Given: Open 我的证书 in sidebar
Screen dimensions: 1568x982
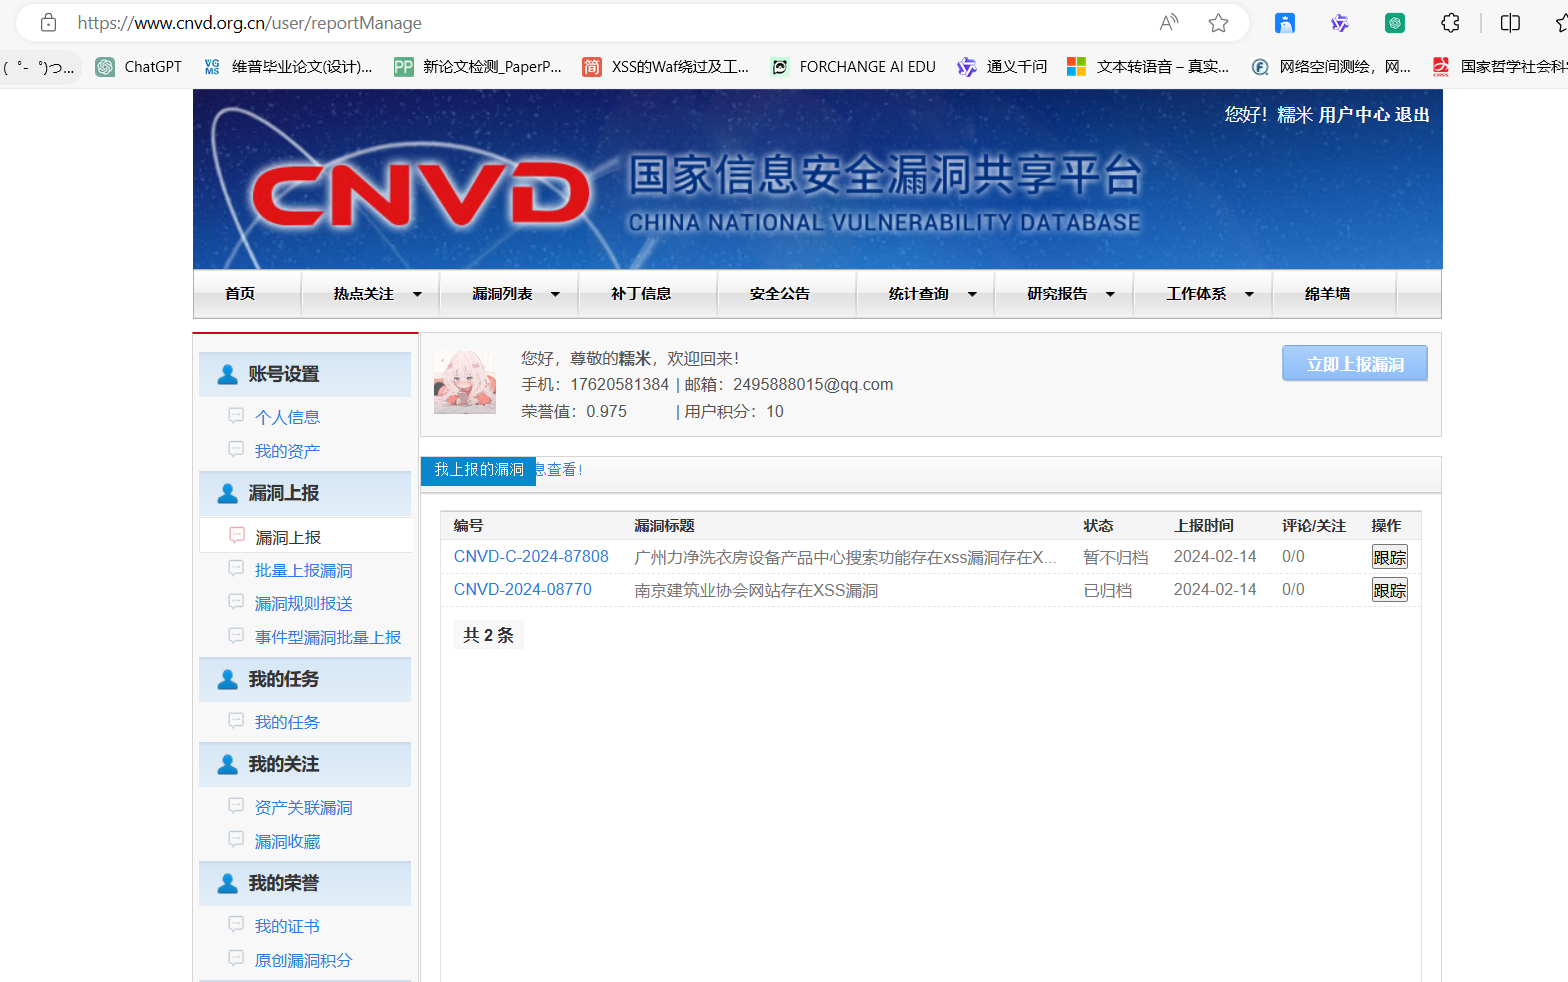Looking at the screenshot, I should click(287, 926).
